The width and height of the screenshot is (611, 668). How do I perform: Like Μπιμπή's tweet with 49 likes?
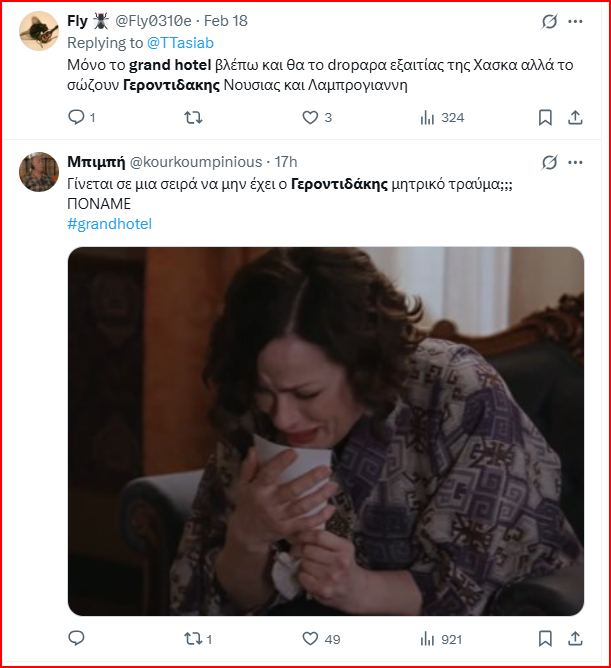pyautogui.click(x=310, y=638)
